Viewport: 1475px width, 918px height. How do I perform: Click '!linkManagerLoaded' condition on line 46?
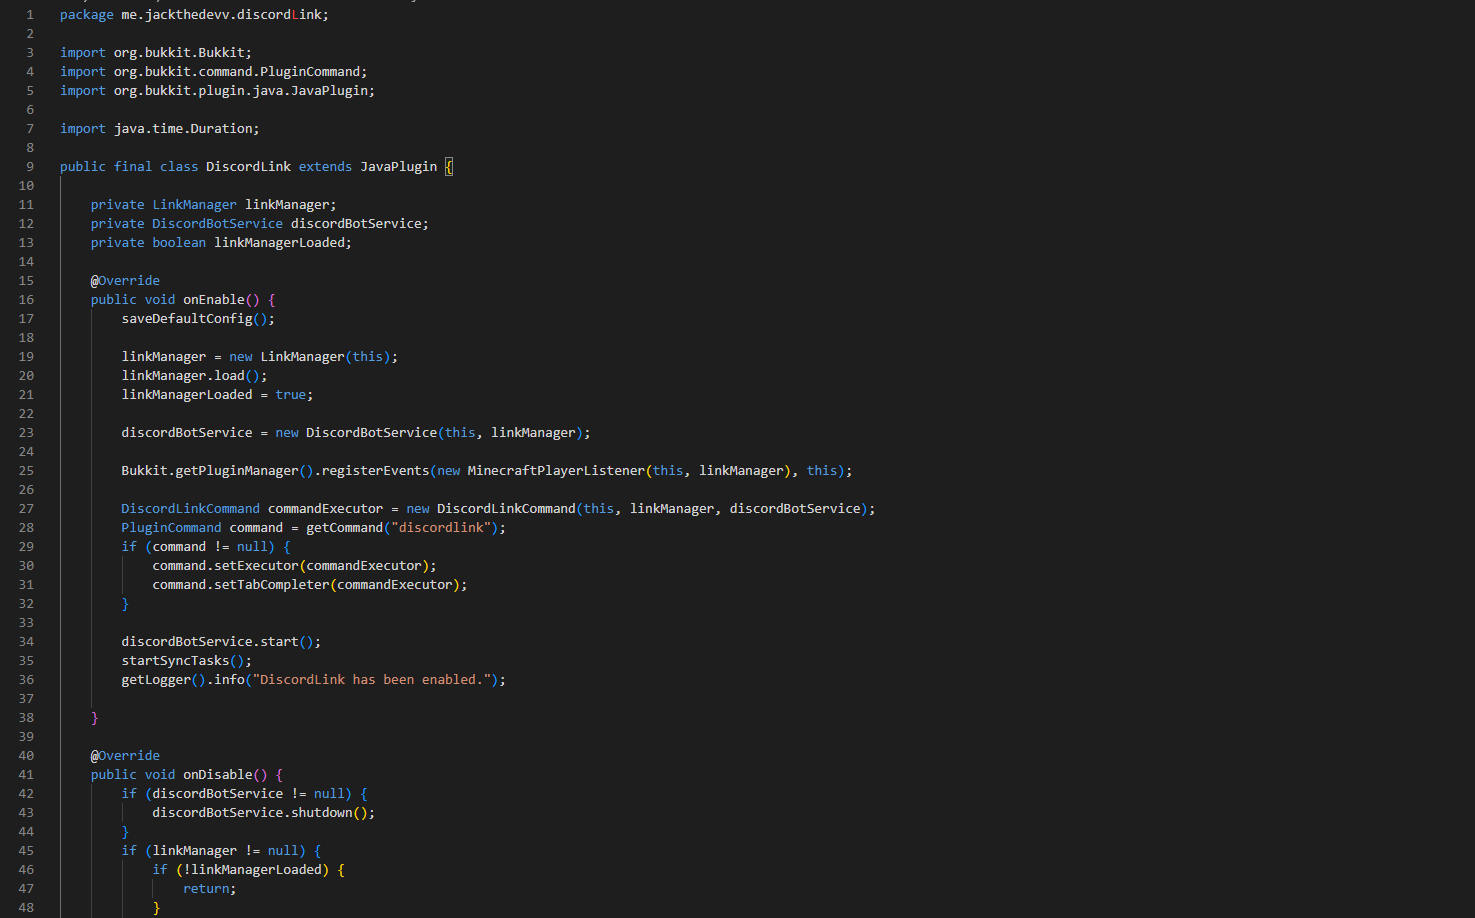pos(252,870)
